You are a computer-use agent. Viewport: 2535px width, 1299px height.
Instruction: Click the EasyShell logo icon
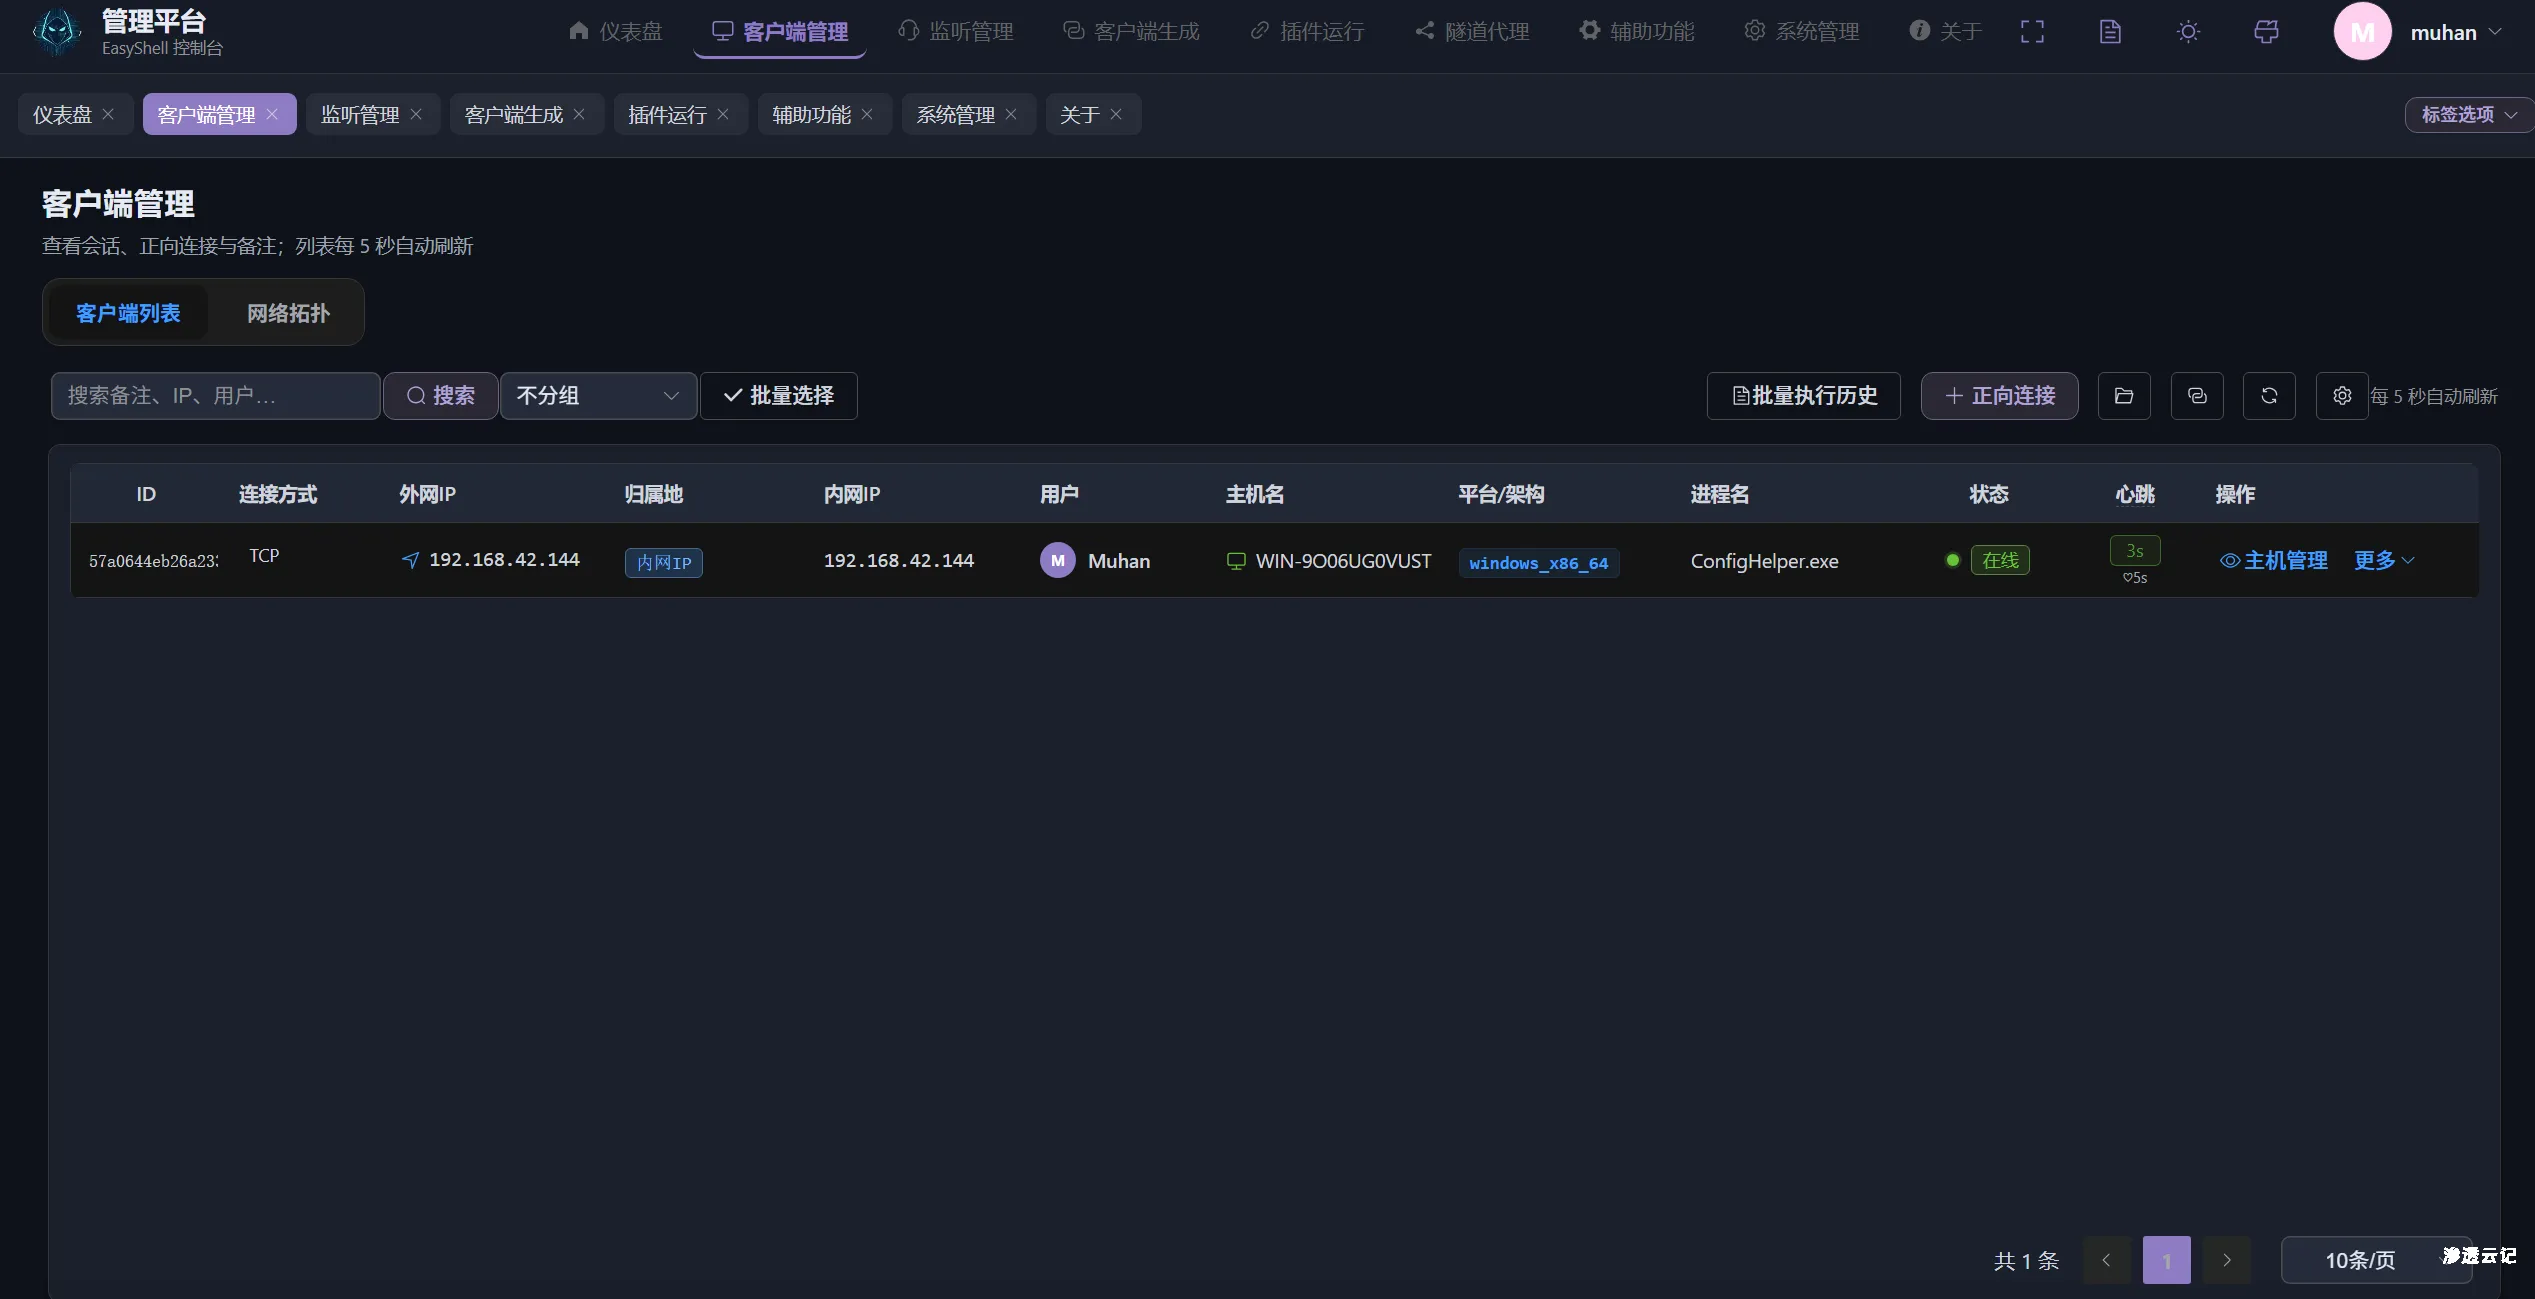57,32
